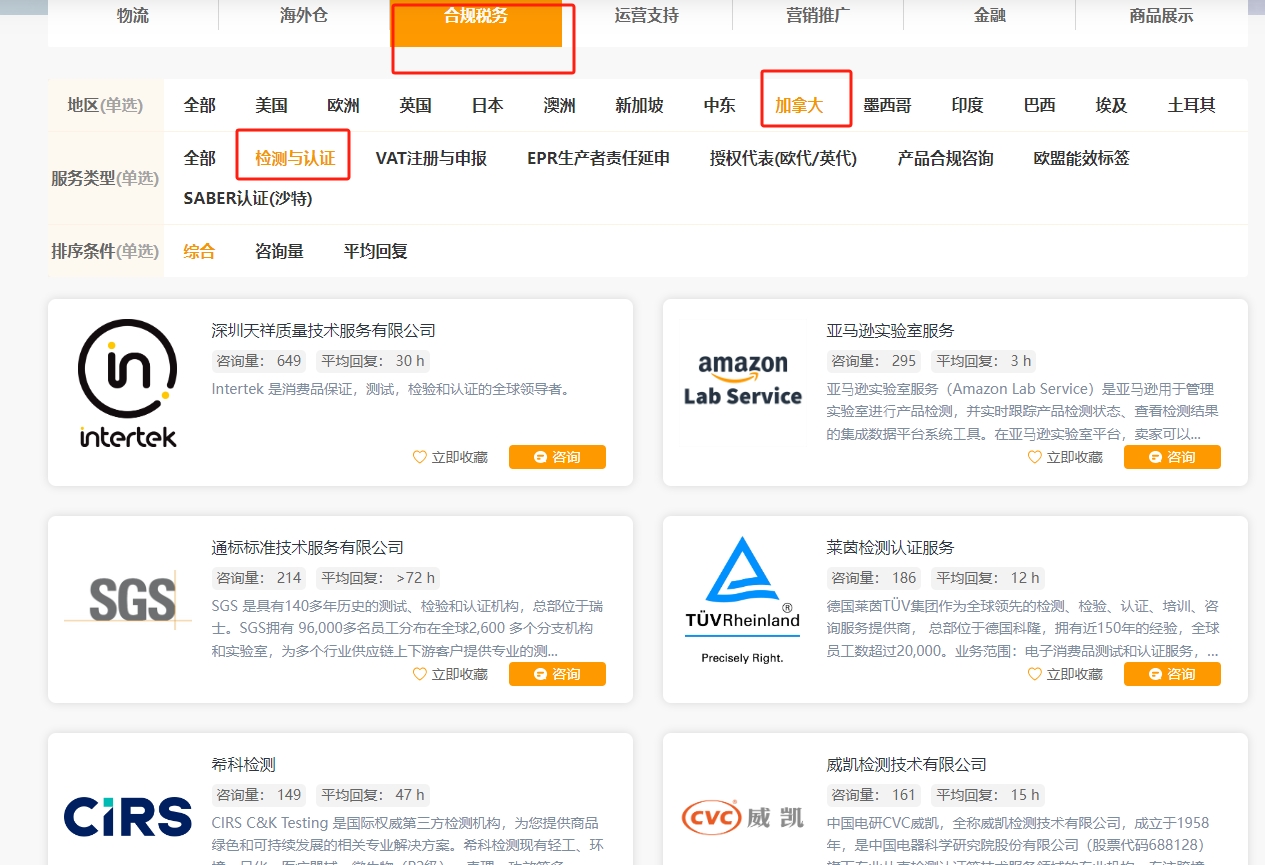The image size is (1265, 865).
Task: Click the 平均回复: 3 h stat
Action: (x=984, y=361)
